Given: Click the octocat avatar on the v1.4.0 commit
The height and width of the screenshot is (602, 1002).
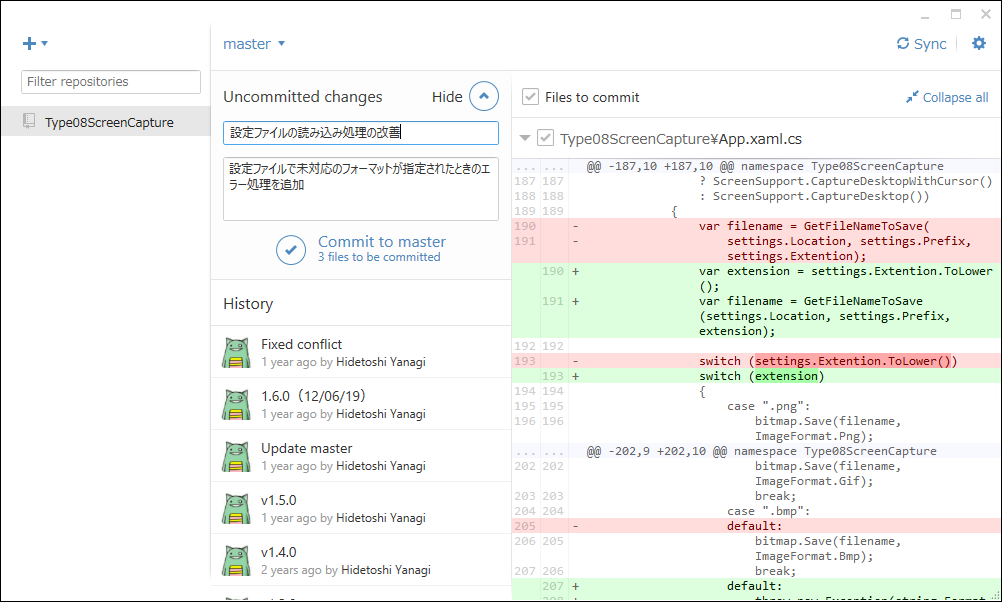Looking at the screenshot, I should coord(236,560).
